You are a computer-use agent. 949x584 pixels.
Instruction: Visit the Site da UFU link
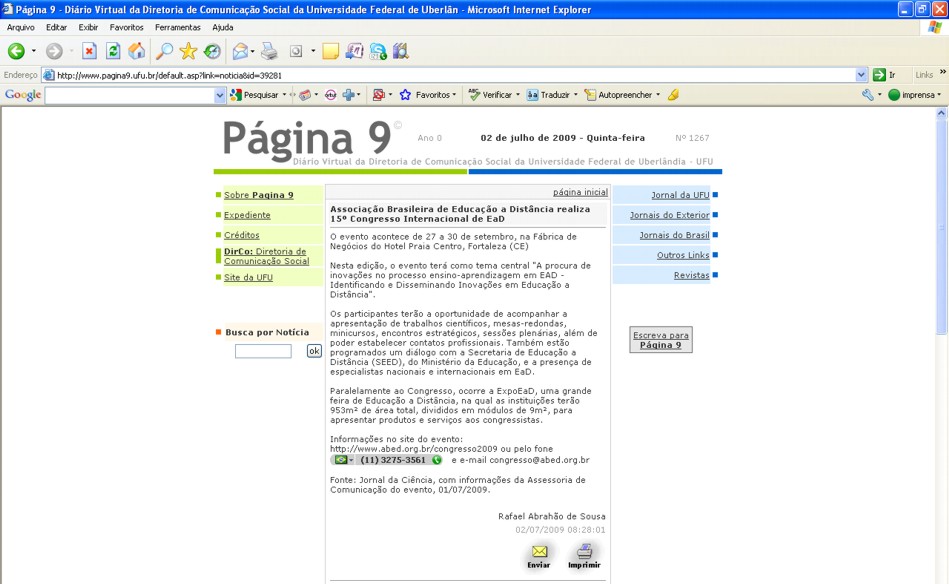point(248,277)
